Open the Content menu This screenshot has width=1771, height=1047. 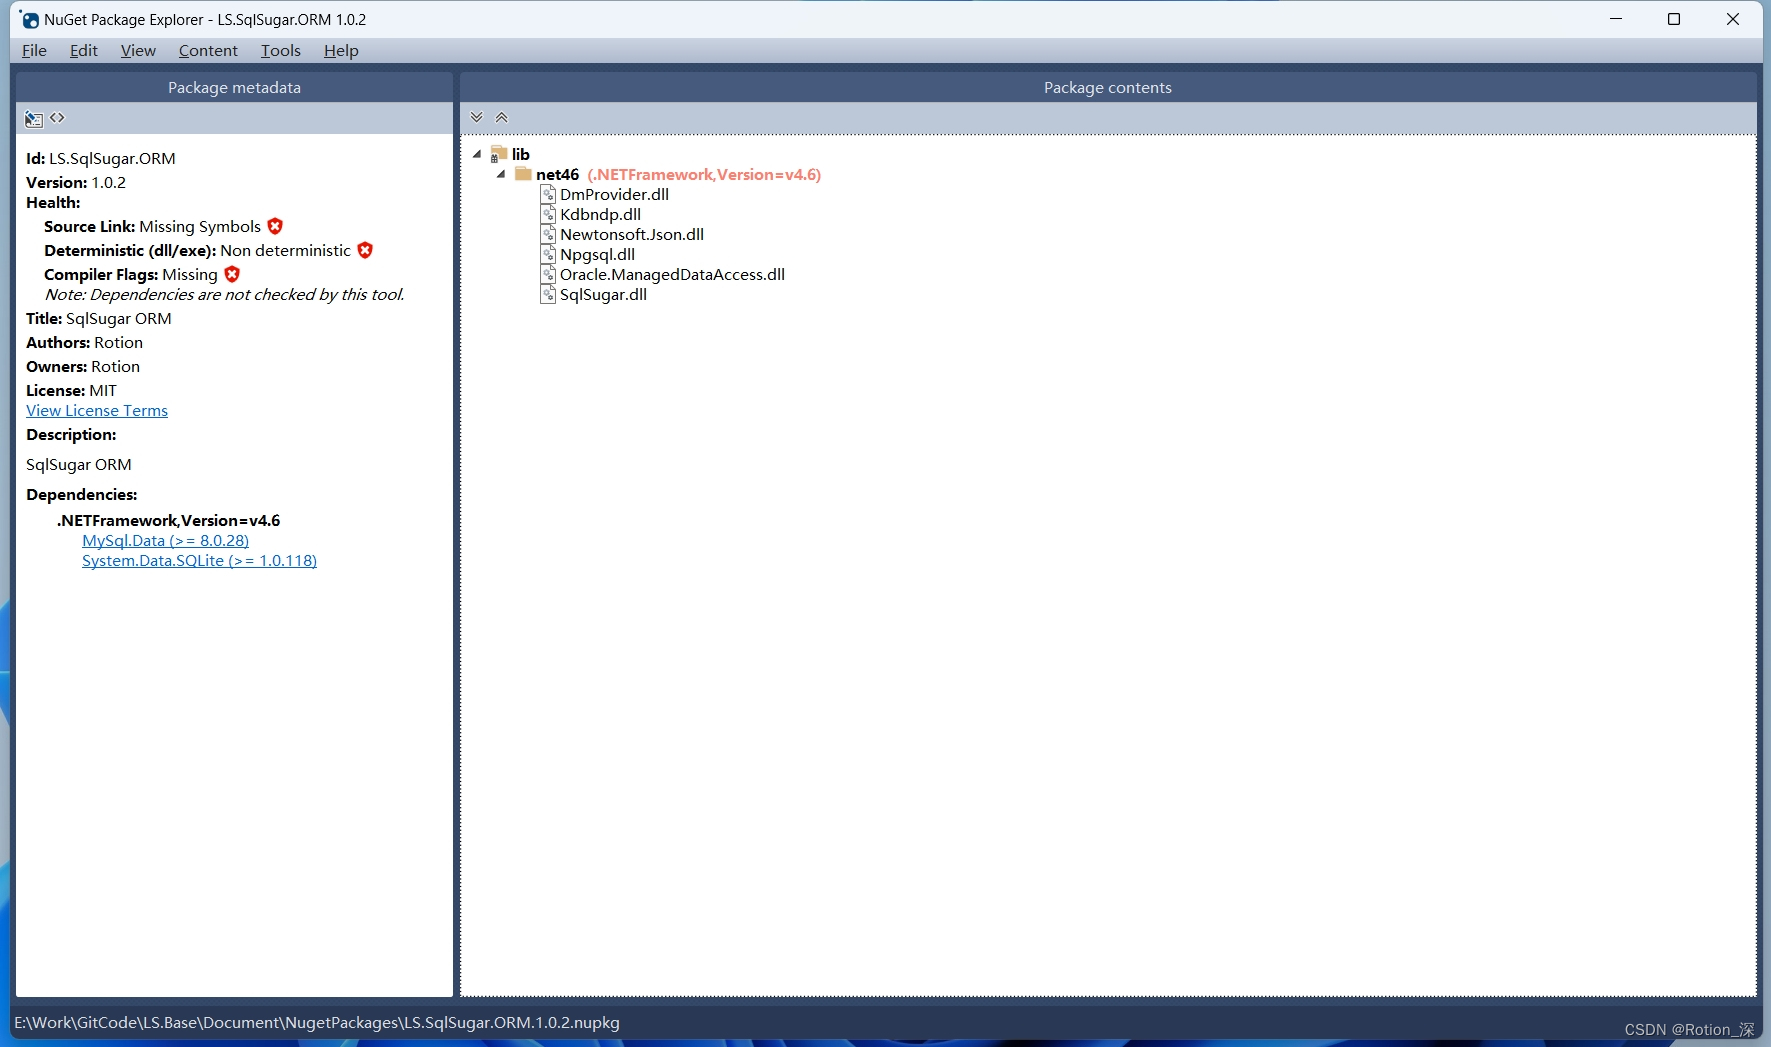pyautogui.click(x=208, y=50)
